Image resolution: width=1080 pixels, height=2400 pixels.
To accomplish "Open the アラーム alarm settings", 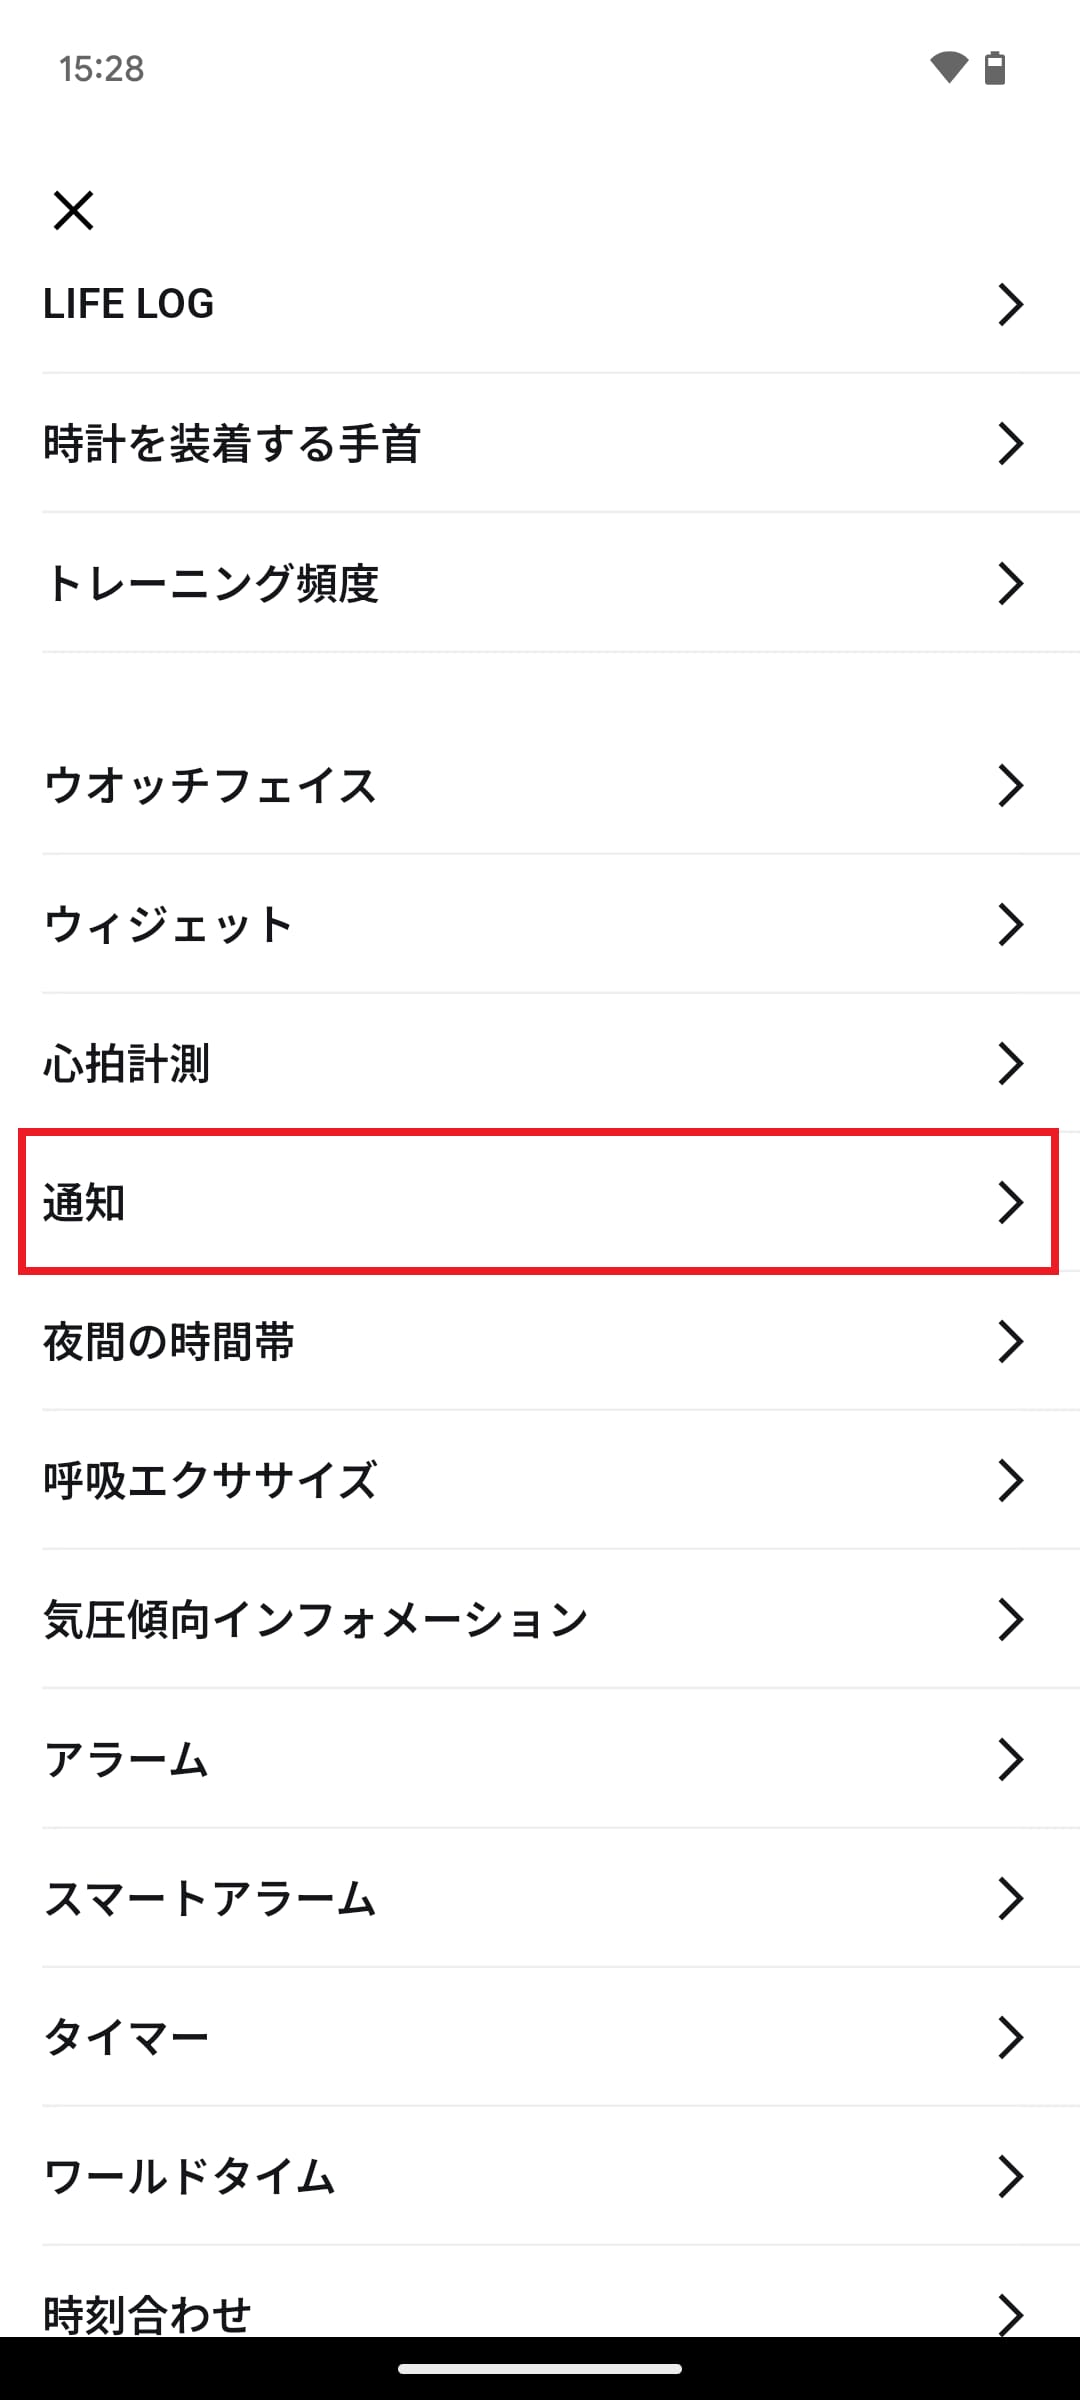I will click(126, 1759).
